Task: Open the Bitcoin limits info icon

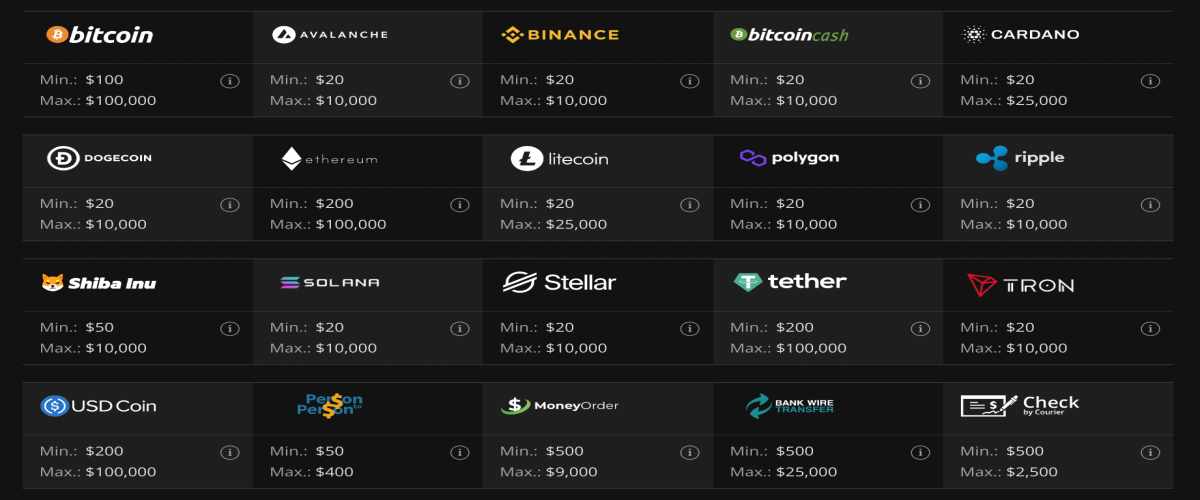Action: [229, 81]
